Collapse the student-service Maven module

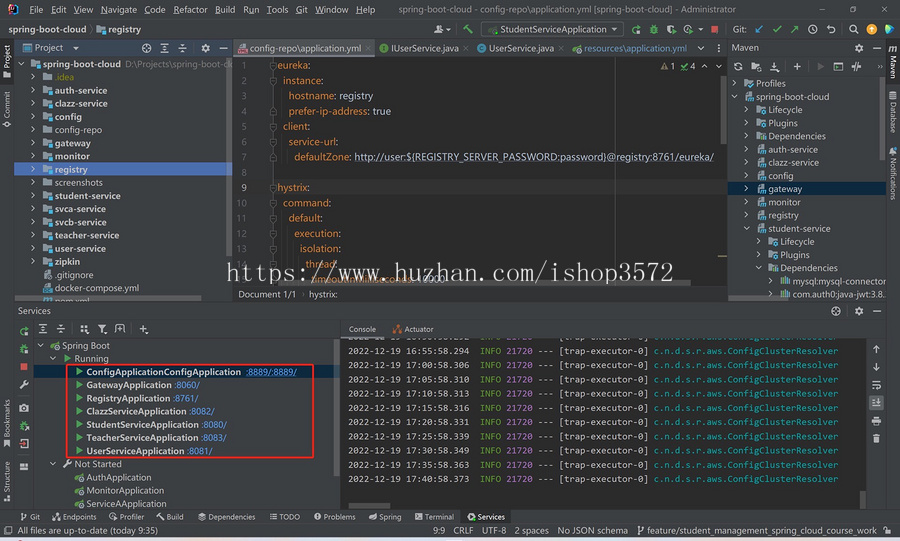[746, 228]
